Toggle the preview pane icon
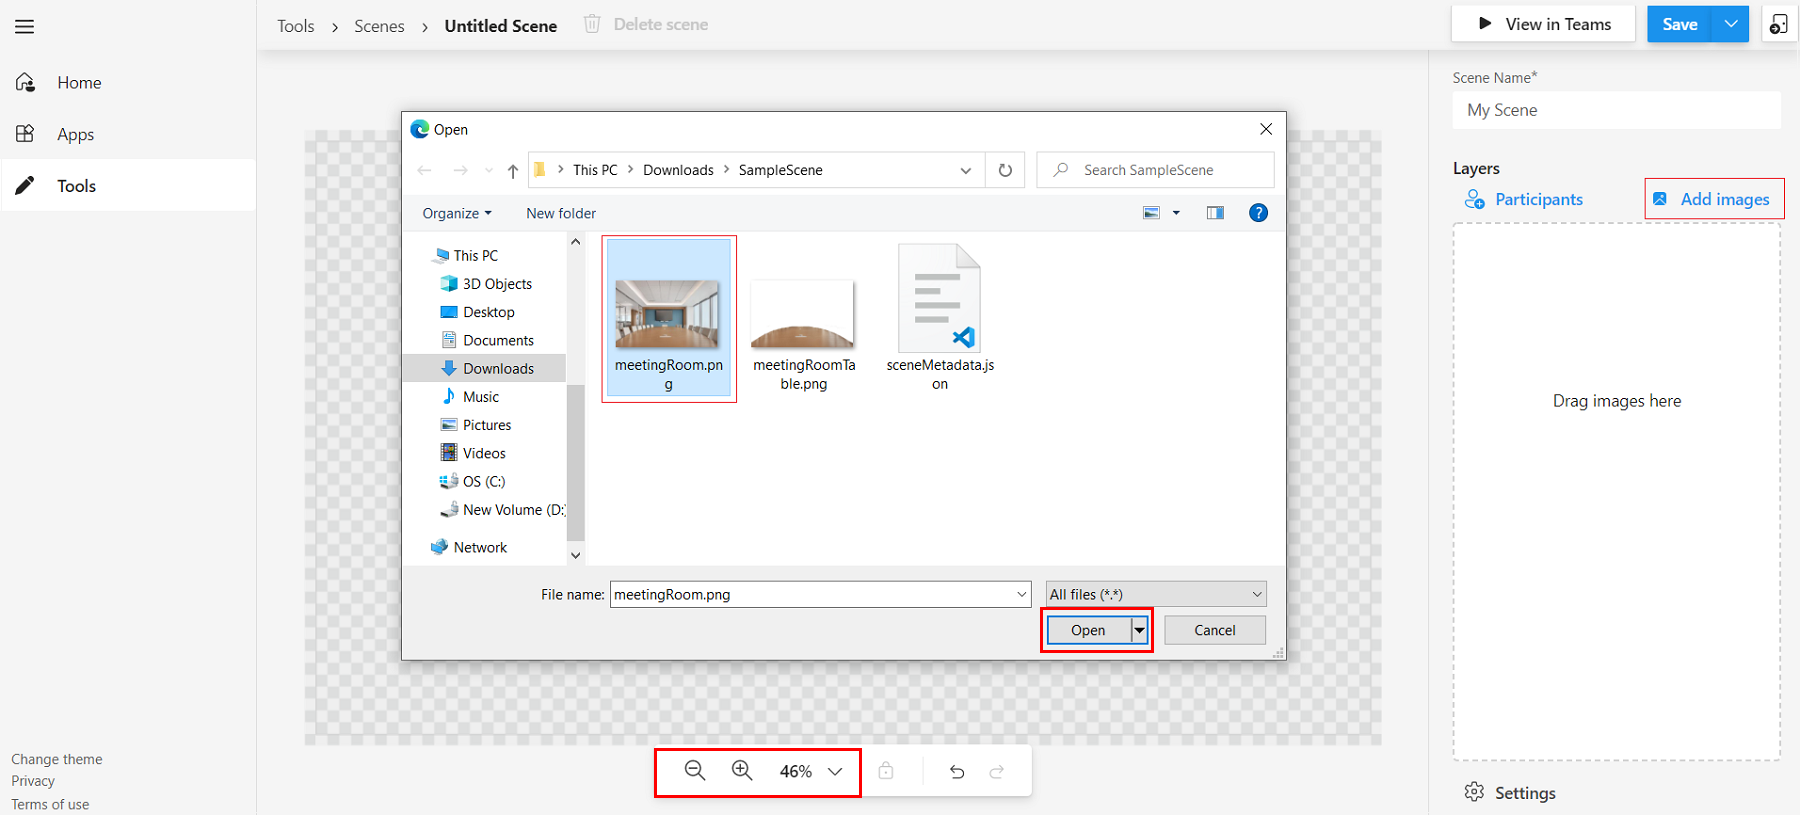This screenshot has width=1800, height=815. click(x=1215, y=213)
